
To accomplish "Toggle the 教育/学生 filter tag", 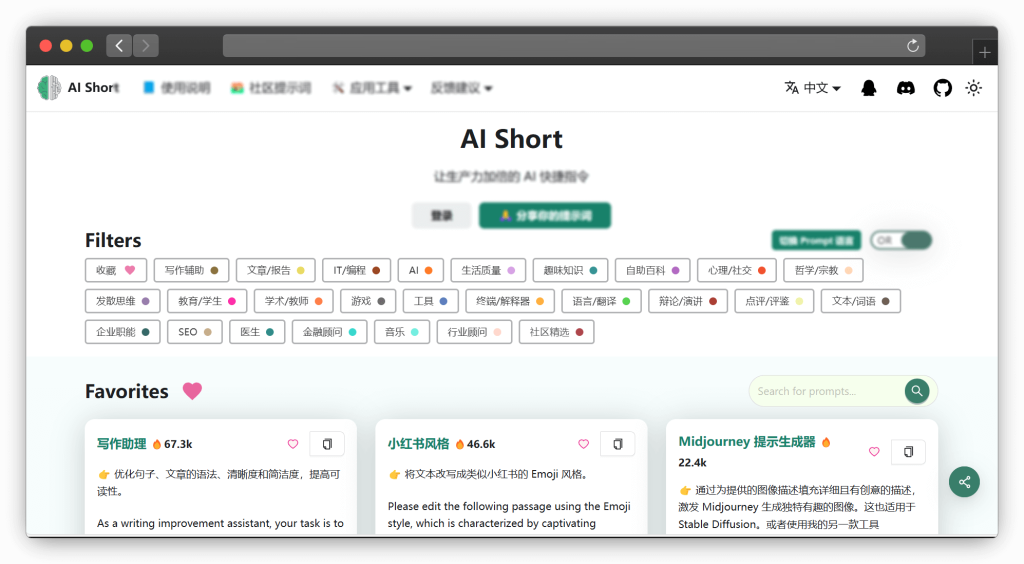I will click(207, 301).
